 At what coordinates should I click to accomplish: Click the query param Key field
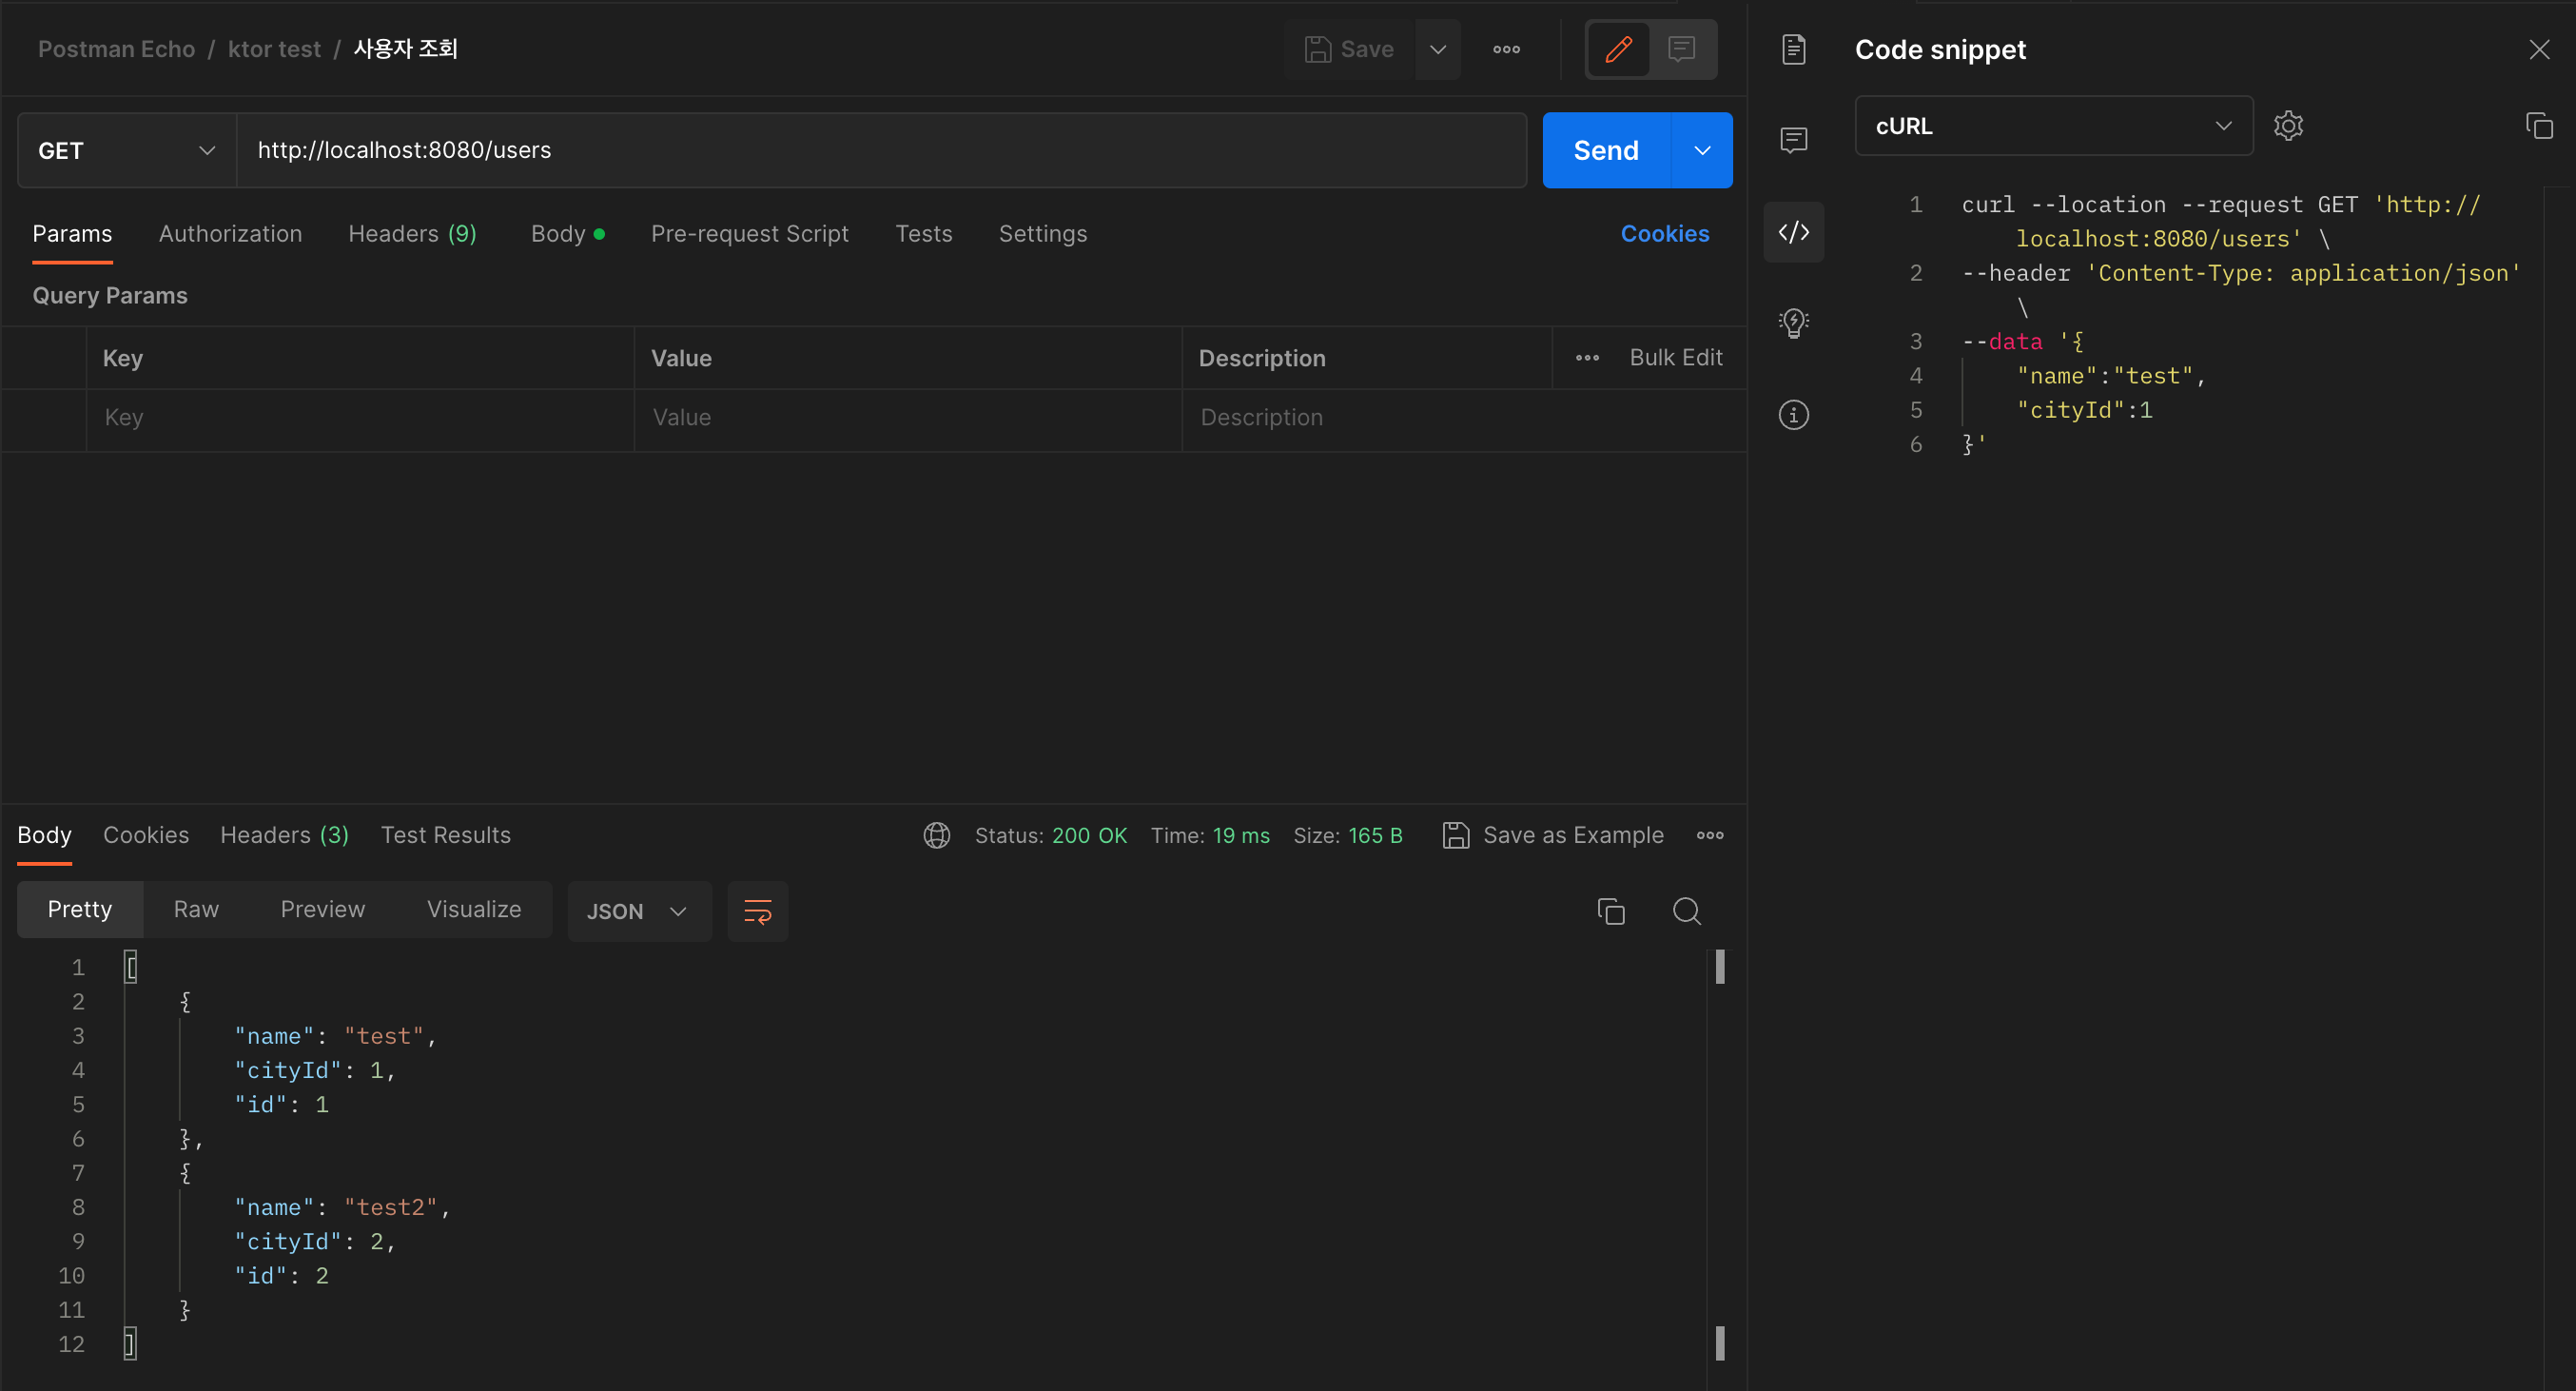360,418
